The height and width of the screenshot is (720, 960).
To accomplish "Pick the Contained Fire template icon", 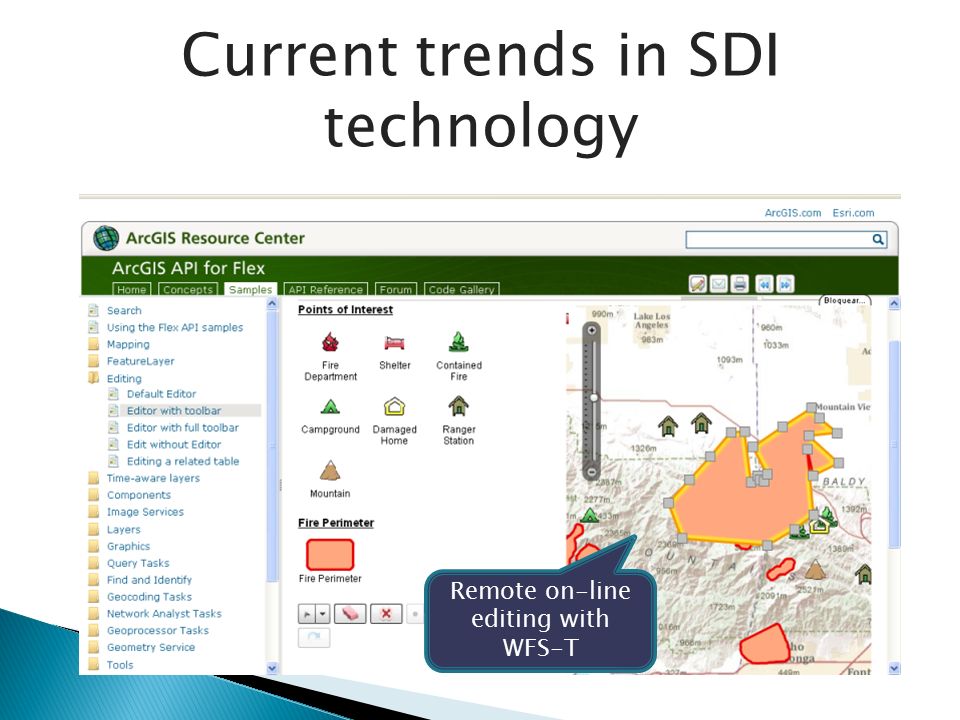I will [x=459, y=342].
